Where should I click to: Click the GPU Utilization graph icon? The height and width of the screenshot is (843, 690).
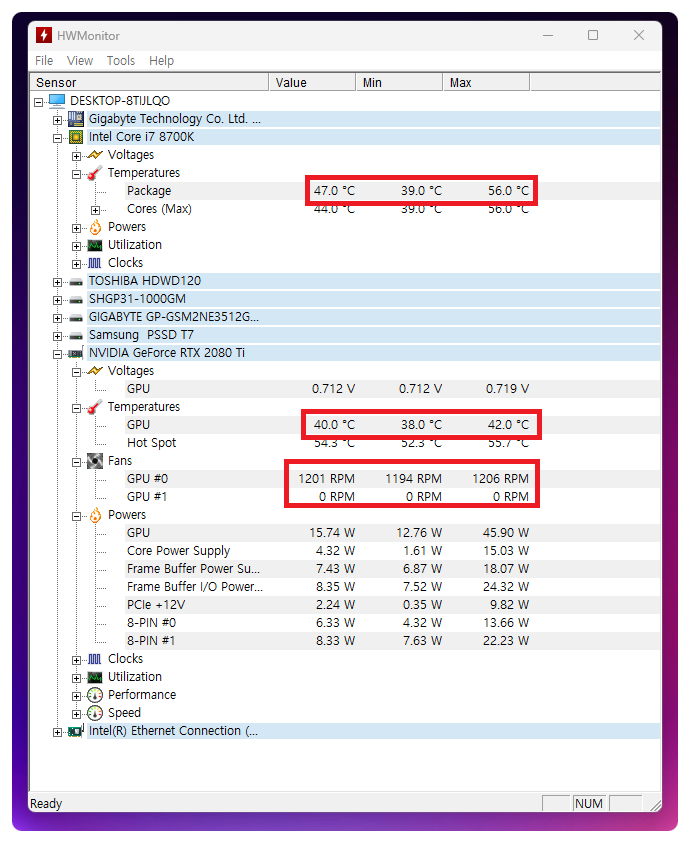coord(95,677)
